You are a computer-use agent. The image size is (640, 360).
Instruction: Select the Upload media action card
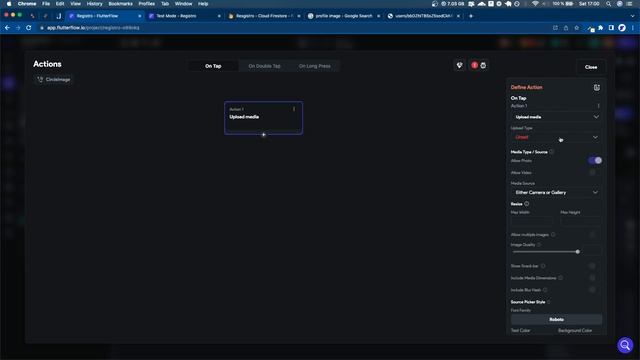point(263,118)
